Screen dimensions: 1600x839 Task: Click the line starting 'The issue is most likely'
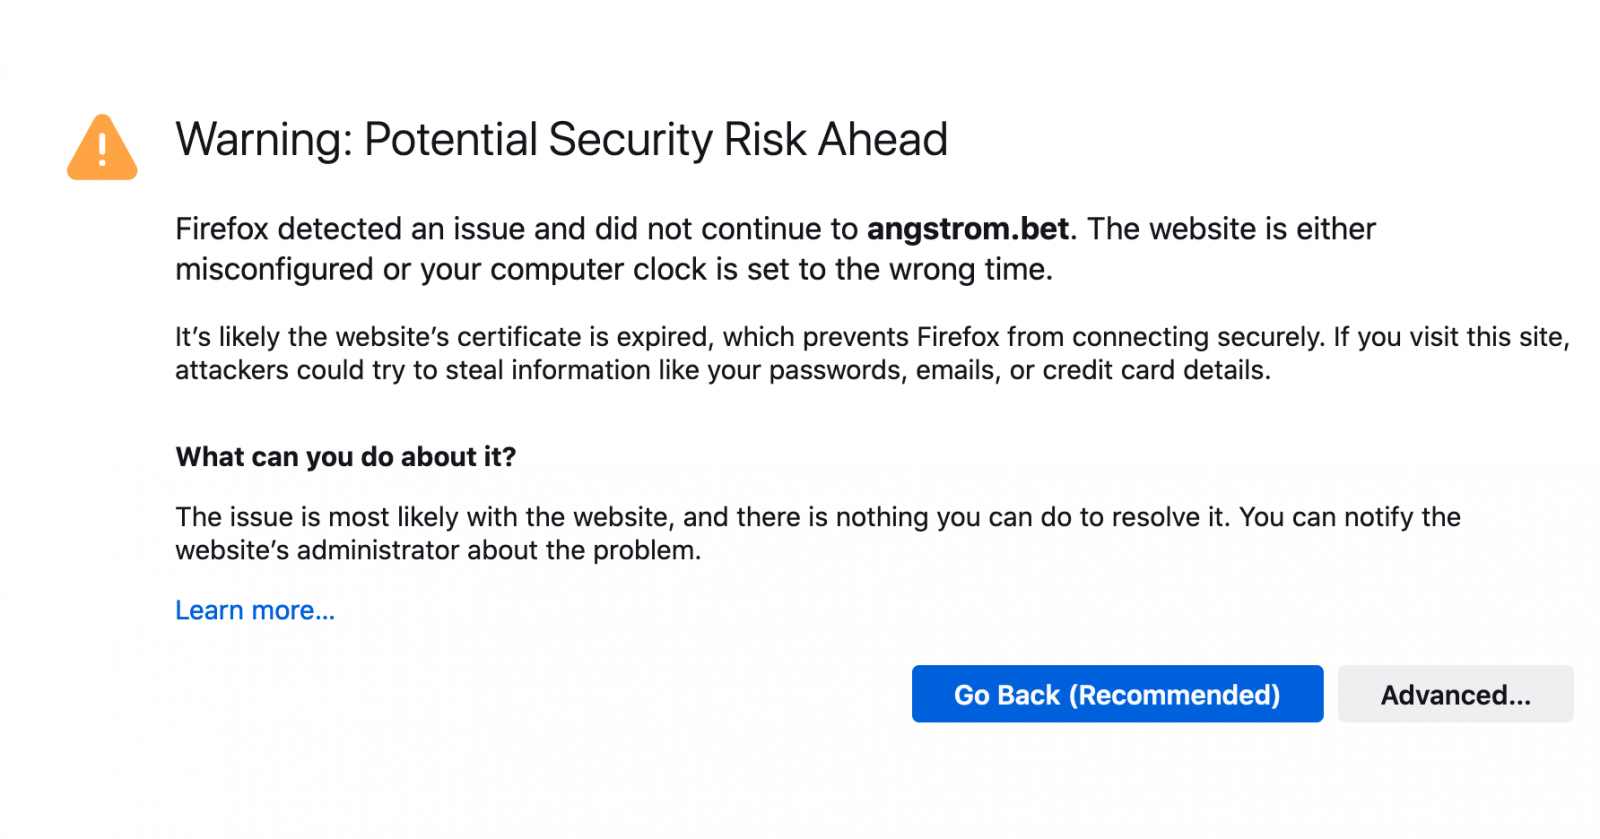point(818,517)
